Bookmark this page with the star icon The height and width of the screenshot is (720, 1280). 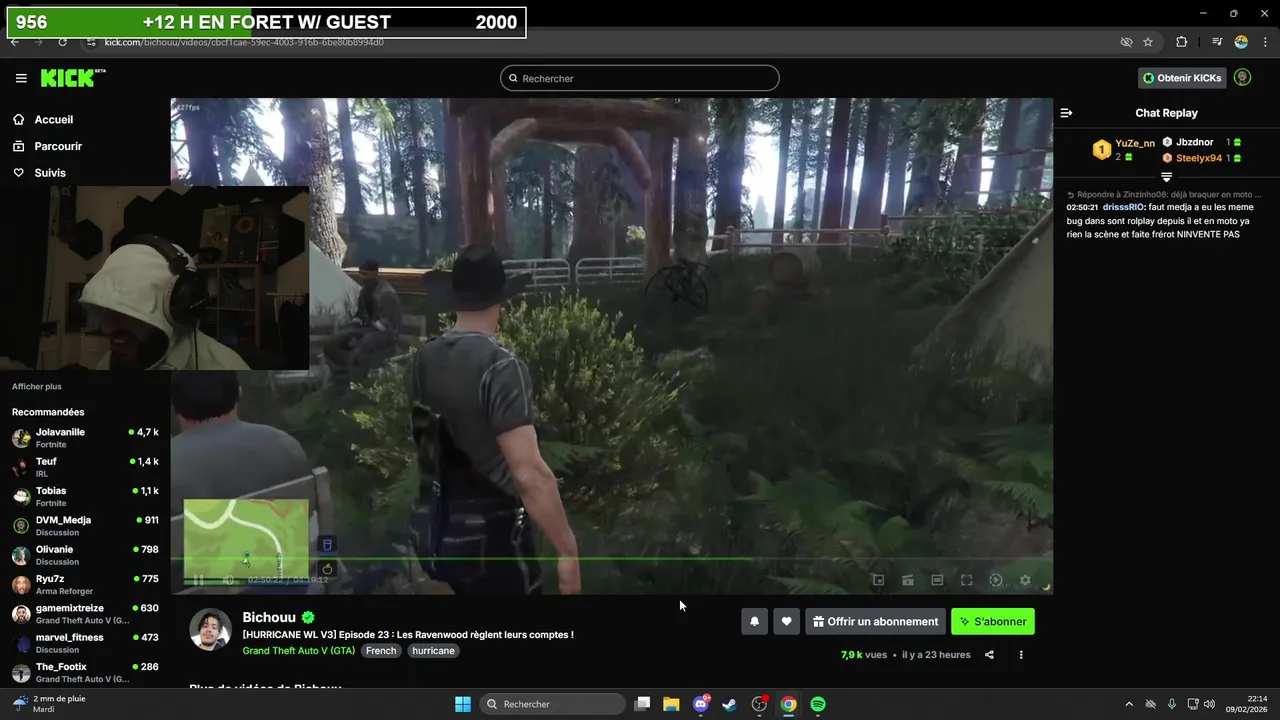coord(1148,42)
